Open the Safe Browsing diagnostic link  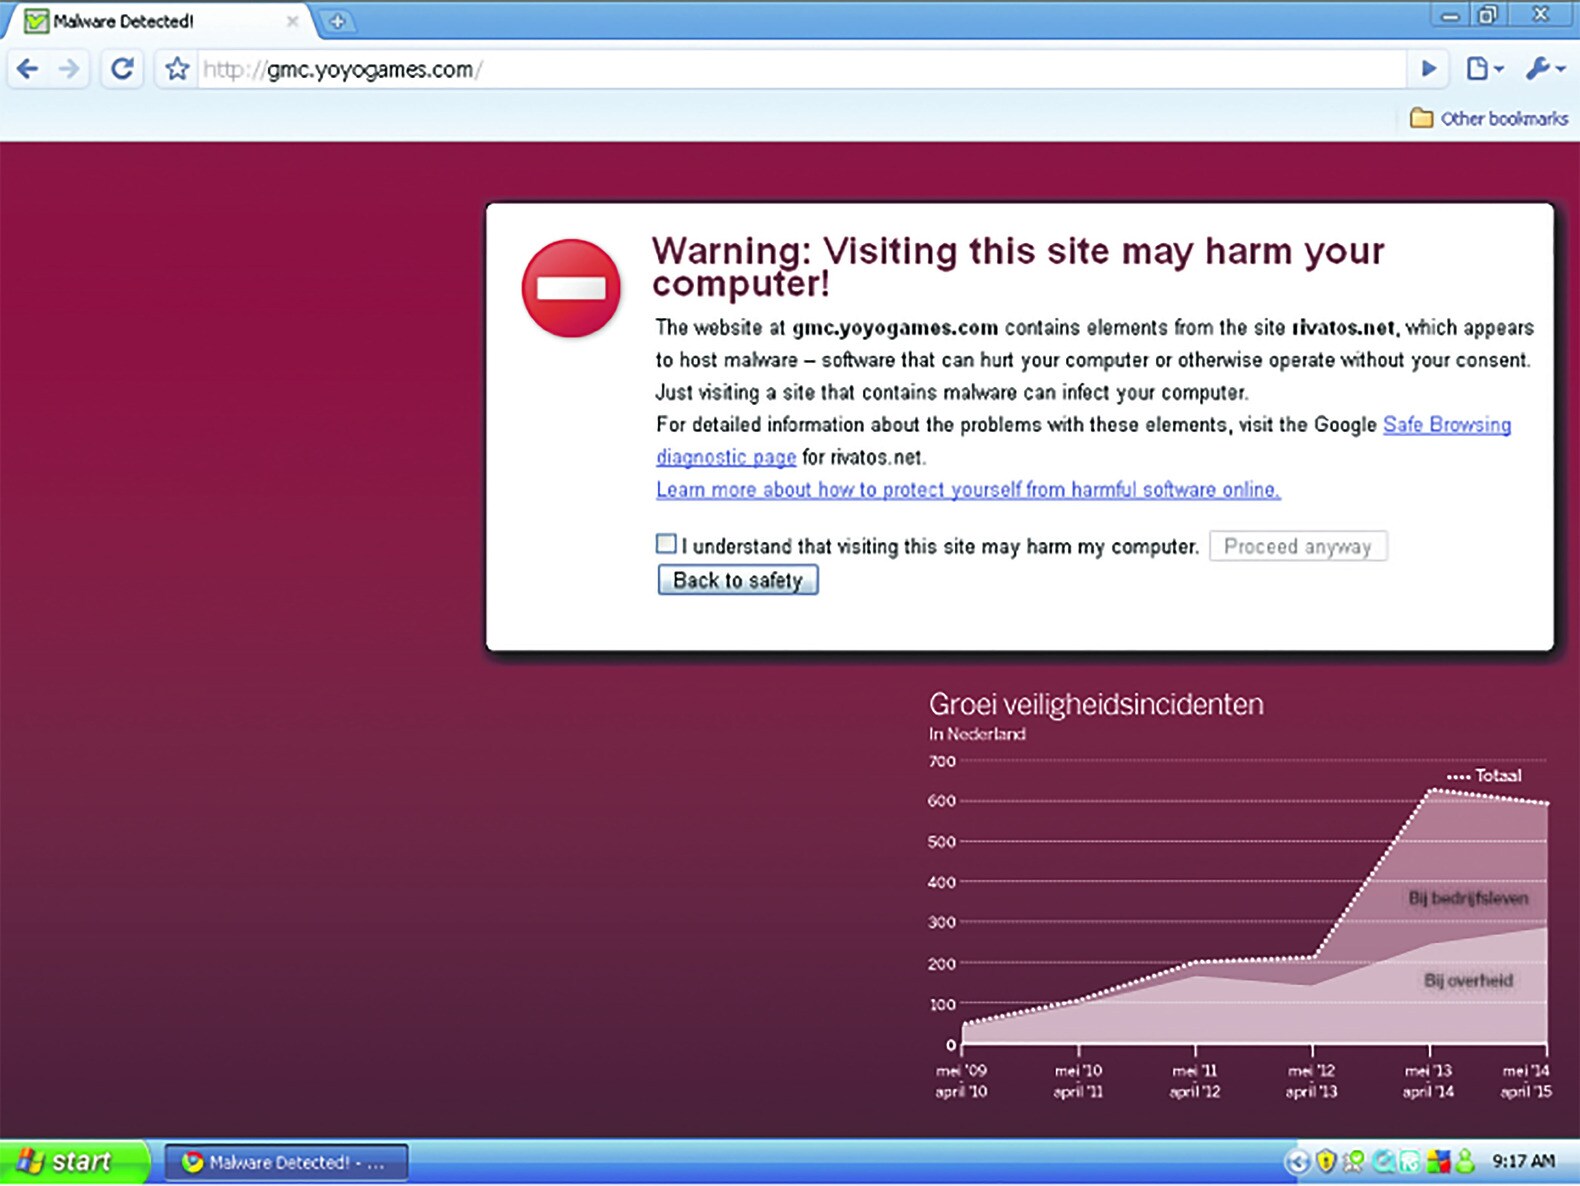1446,425
